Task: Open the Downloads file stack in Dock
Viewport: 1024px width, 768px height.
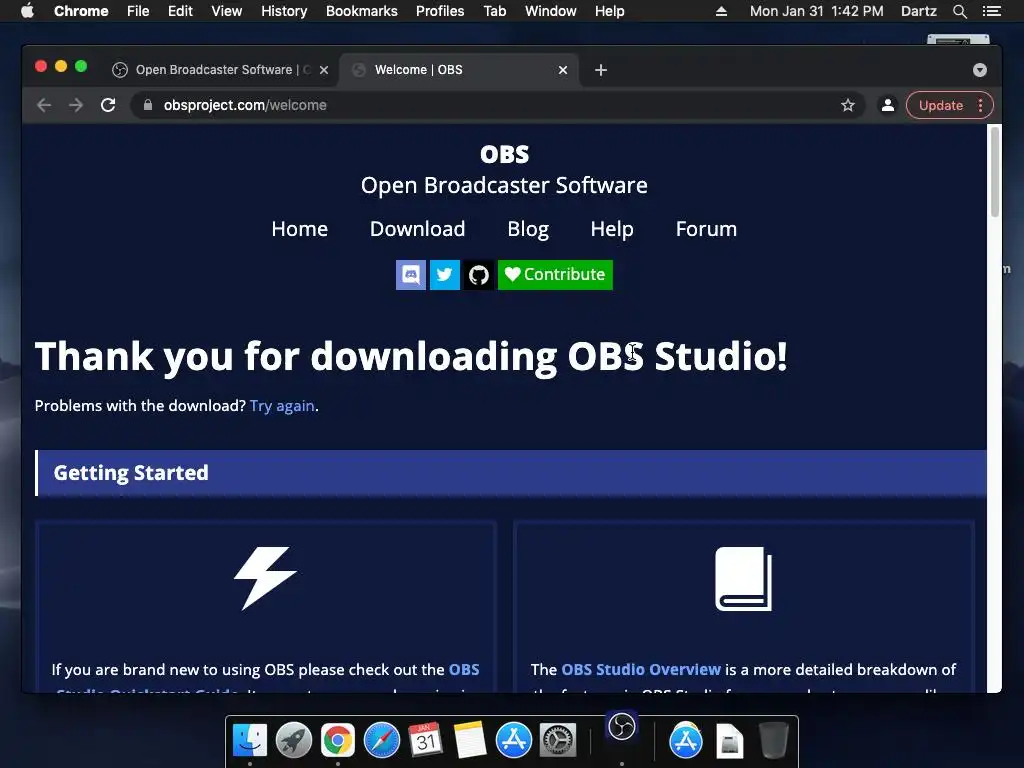Action: pos(729,741)
